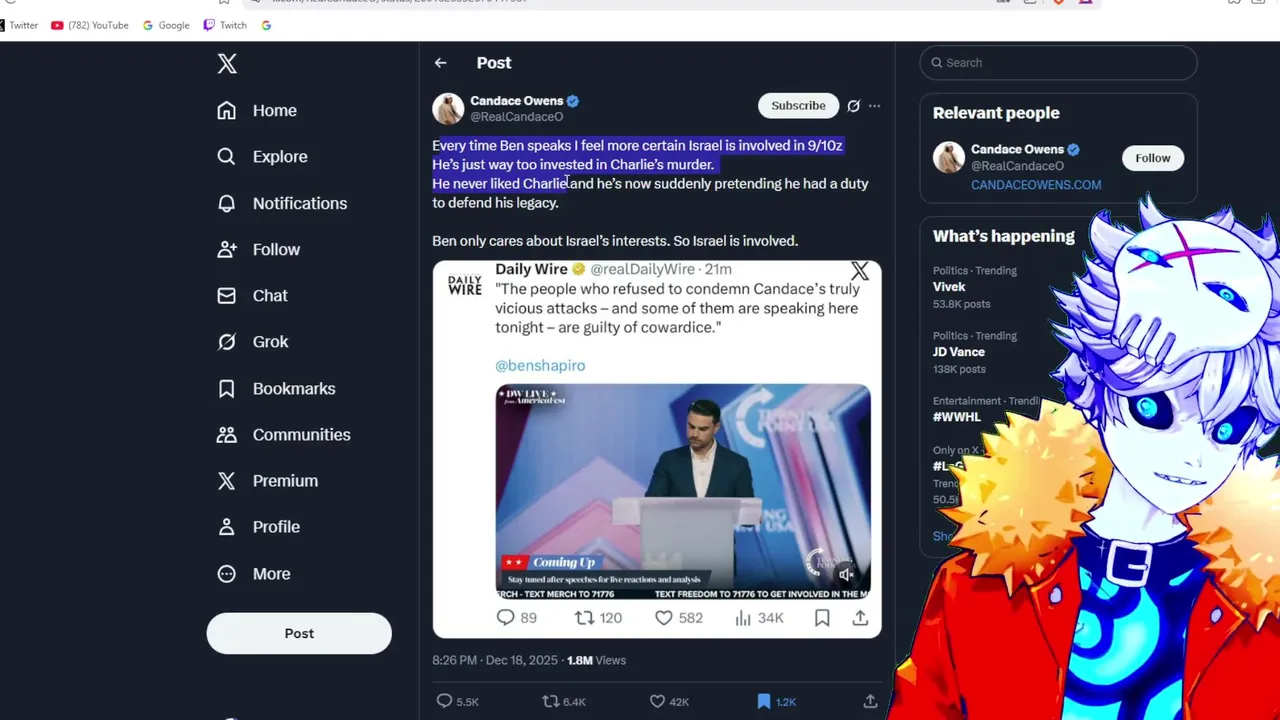Open the Chat section
Image resolution: width=1280 pixels, height=720 pixels.
point(252,295)
